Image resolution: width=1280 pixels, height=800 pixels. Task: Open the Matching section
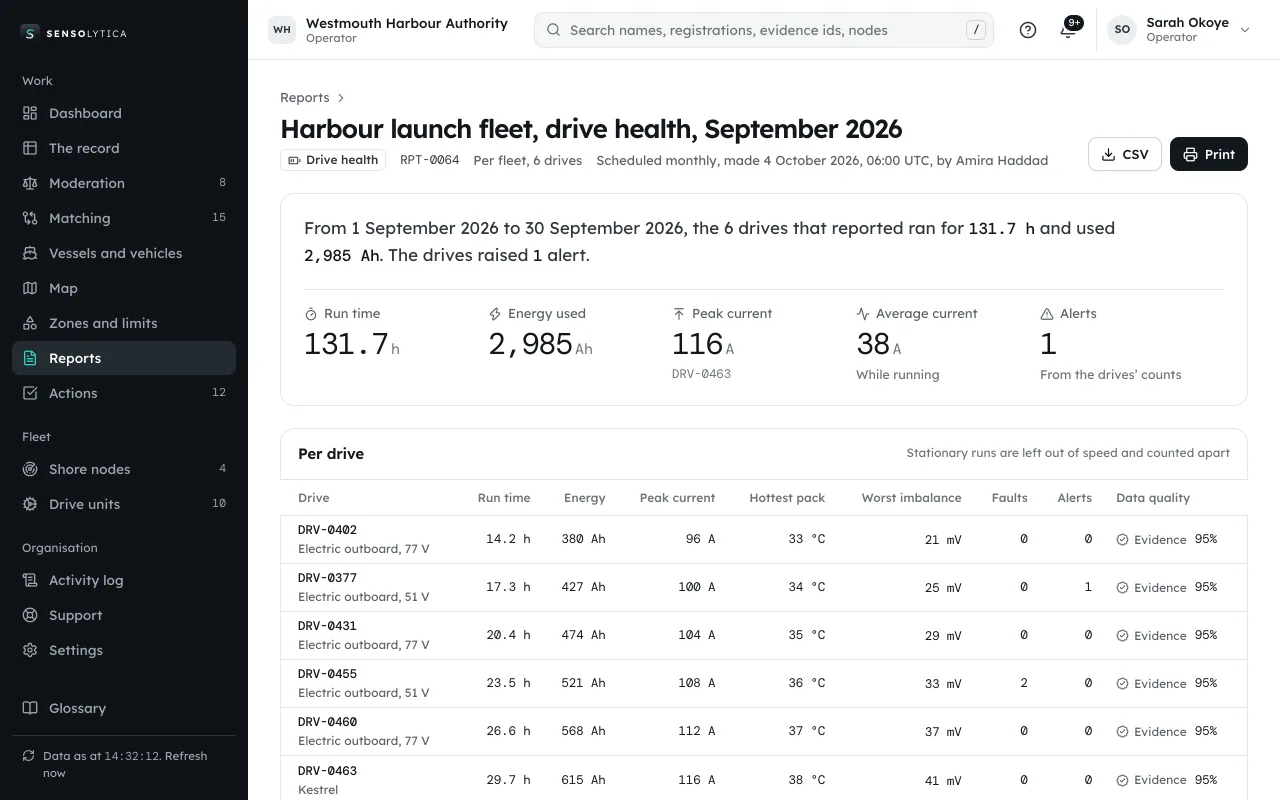click(x=124, y=218)
